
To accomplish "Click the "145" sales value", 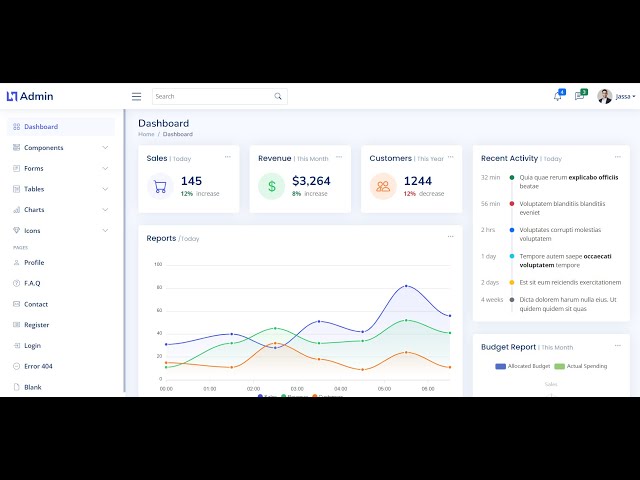I will click(x=191, y=181).
